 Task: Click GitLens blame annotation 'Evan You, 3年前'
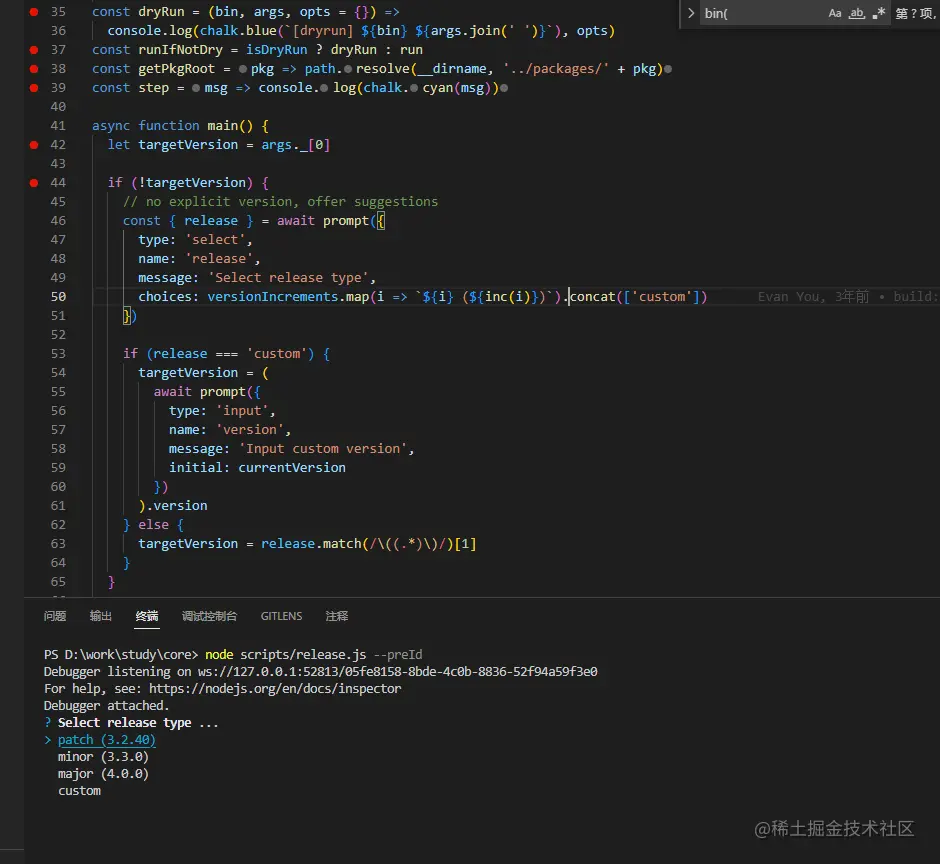[x=814, y=297]
